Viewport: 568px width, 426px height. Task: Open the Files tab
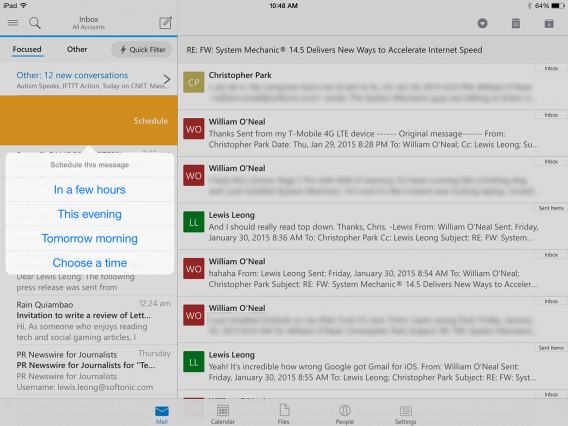point(284,415)
